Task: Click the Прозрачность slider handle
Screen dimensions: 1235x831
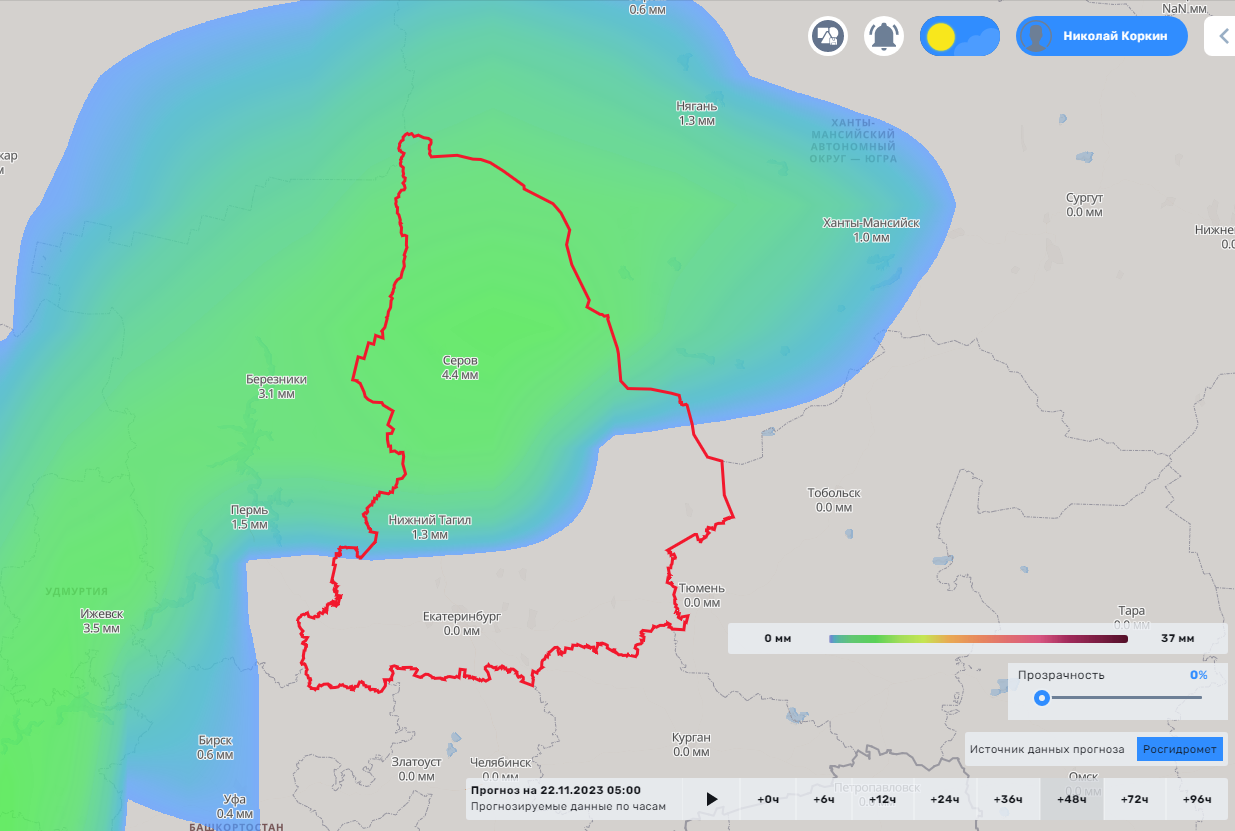Action: pos(1042,698)
